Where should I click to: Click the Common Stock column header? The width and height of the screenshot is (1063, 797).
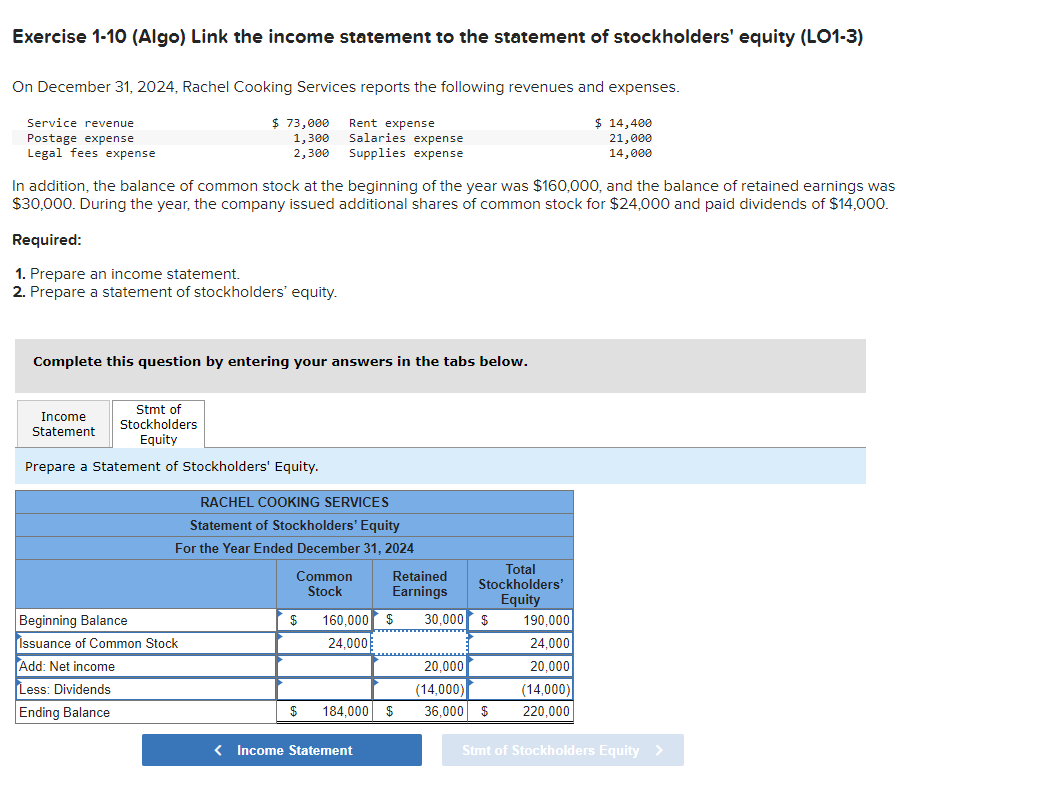[324, 583]
